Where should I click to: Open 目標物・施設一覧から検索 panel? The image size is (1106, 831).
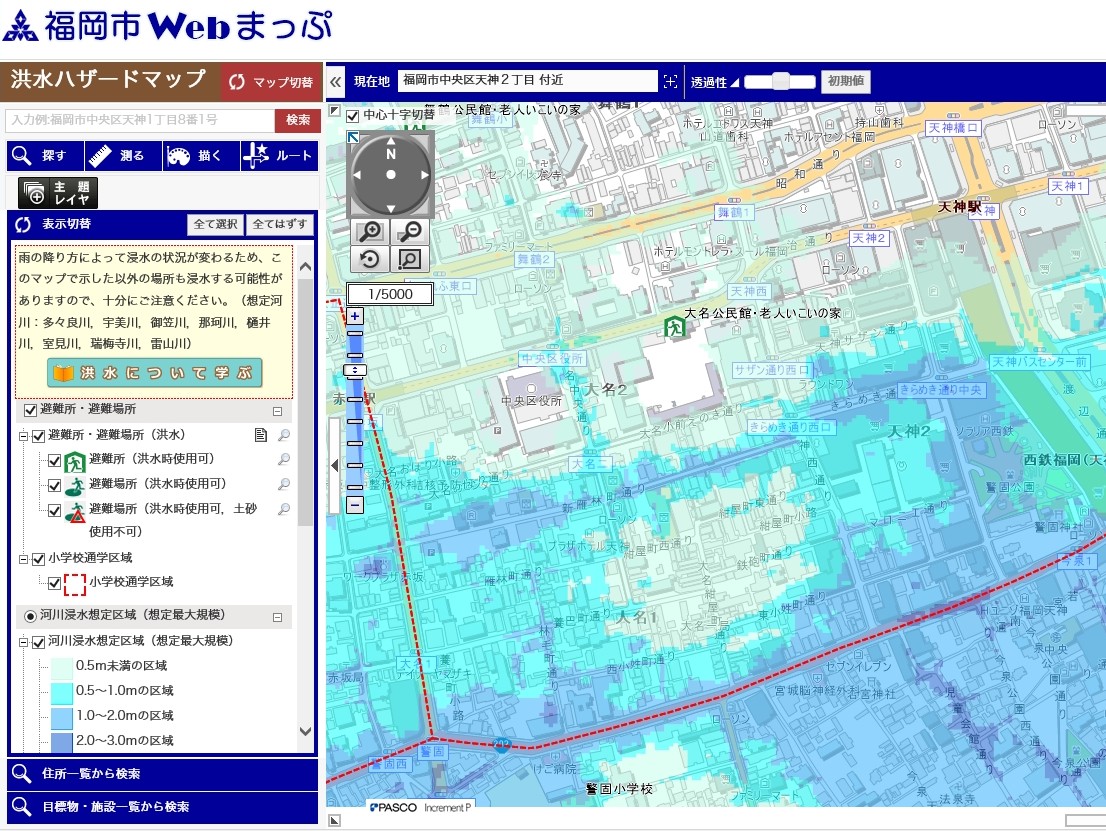pyautogui.click(x=162, y=807)
